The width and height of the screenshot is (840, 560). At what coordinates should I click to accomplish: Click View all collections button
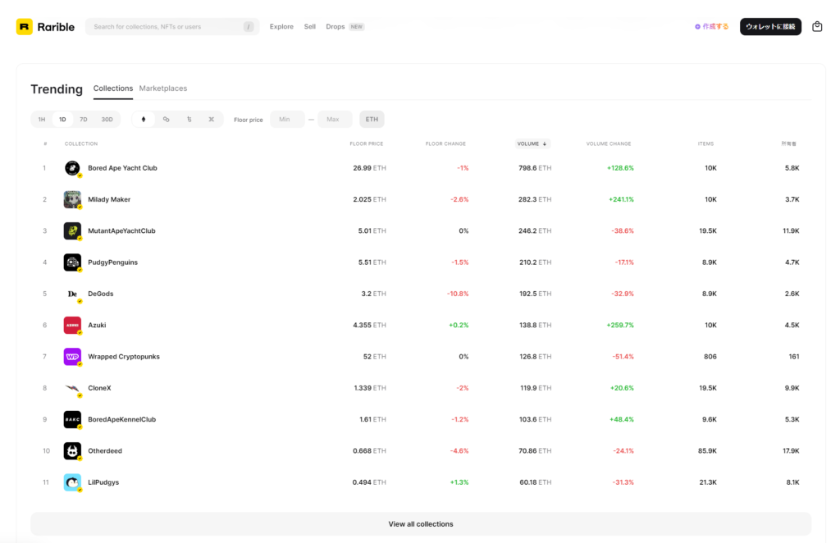point(421,524)
